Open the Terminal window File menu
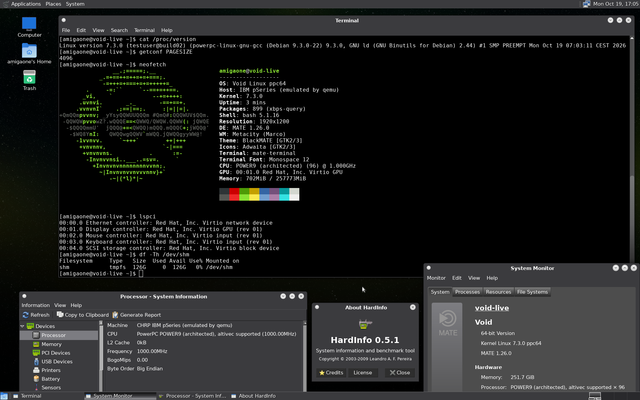Screen dimensions: 640x400 pyautogui.click(x=66, y=30)
